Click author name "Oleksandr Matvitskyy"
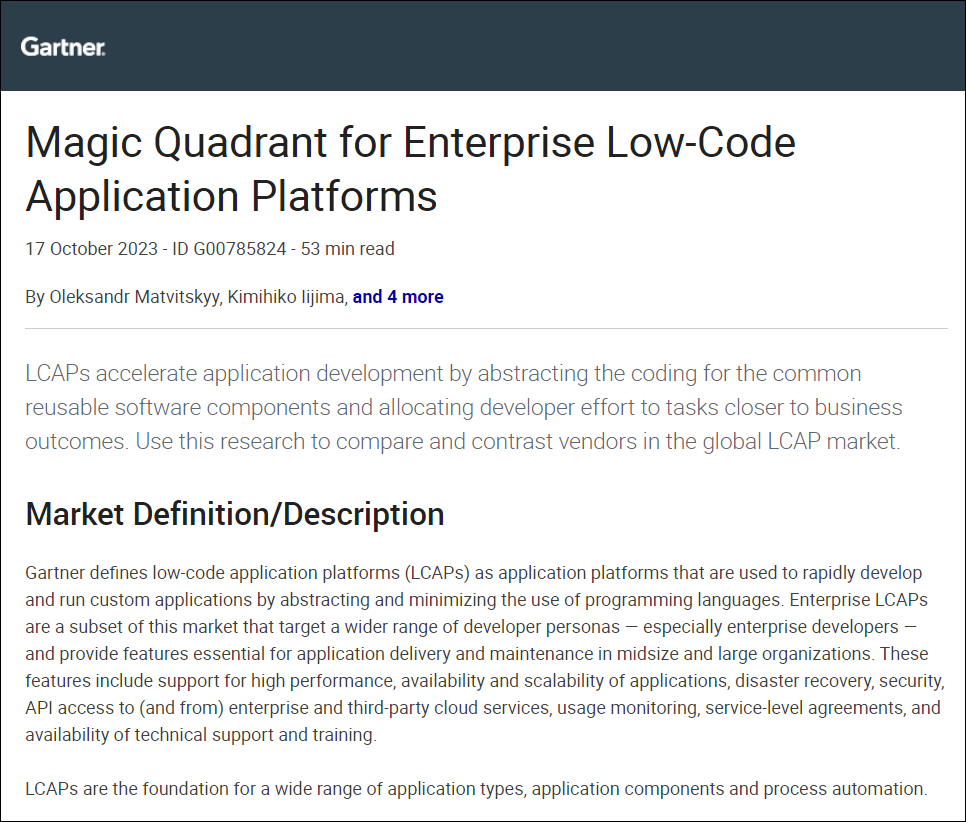The image size is (966, 822). point(134,297)
